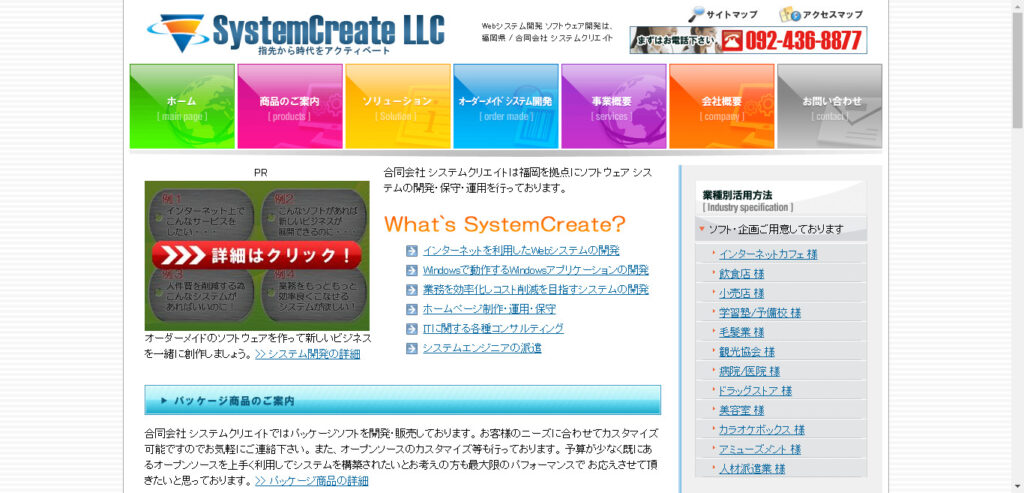Click the パッケージ商品のご案内 section header
Screen dimensions: 1024x493
[402, 400]
